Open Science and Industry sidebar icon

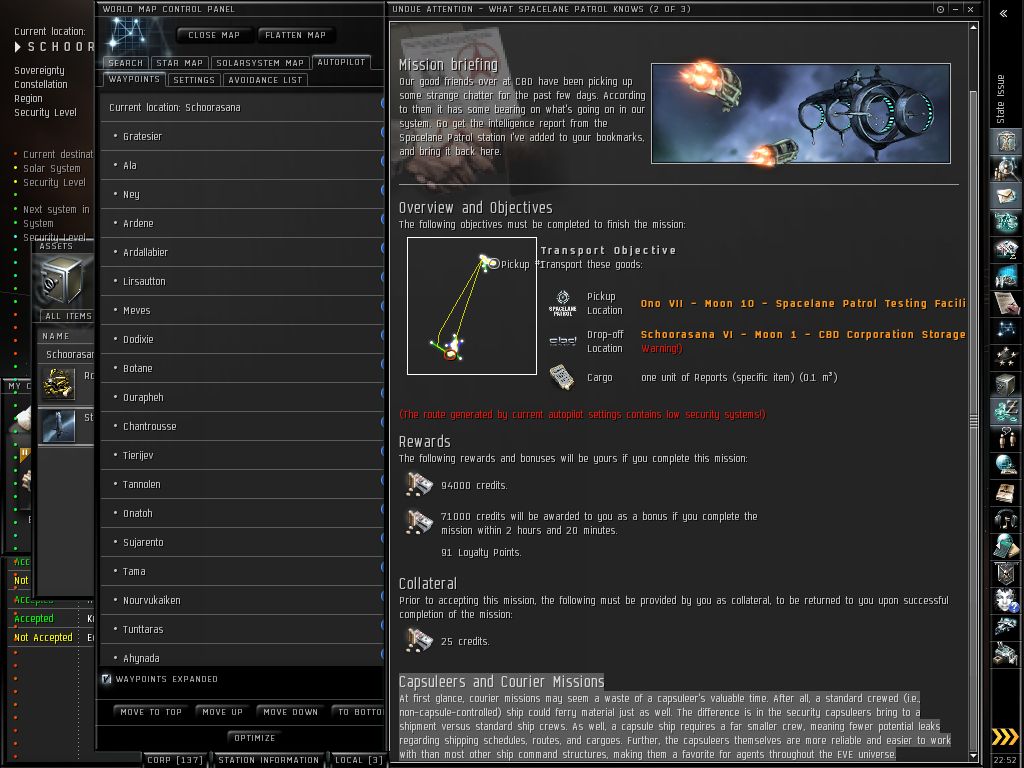1006,276
